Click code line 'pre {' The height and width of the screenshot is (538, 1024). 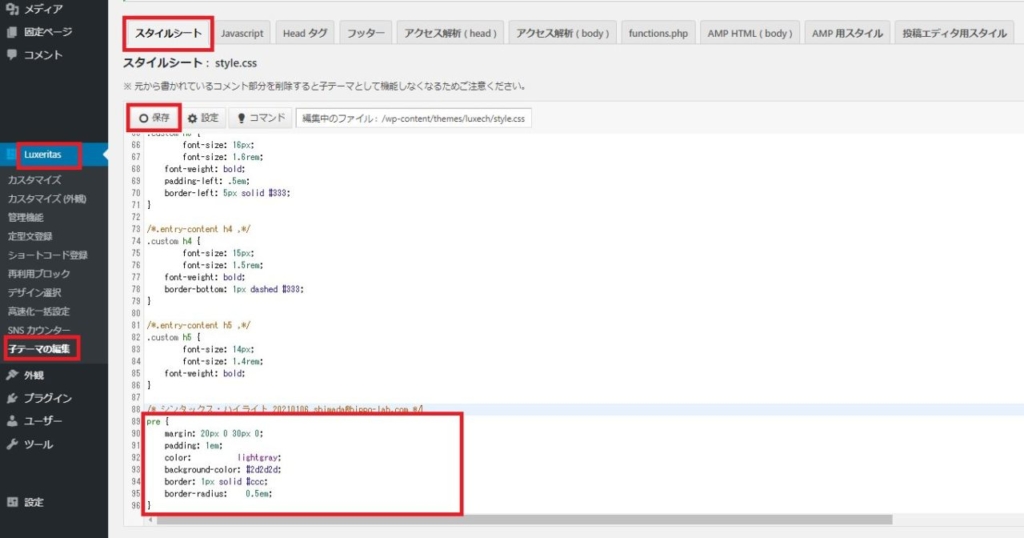157,422
